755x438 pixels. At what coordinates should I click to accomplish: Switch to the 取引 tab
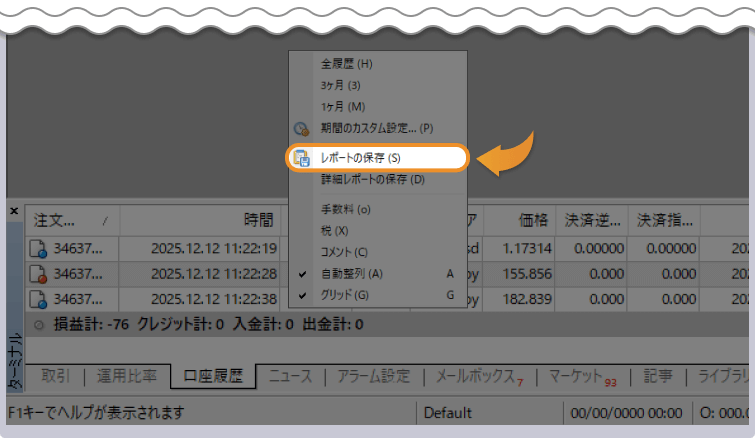point(55,376)
